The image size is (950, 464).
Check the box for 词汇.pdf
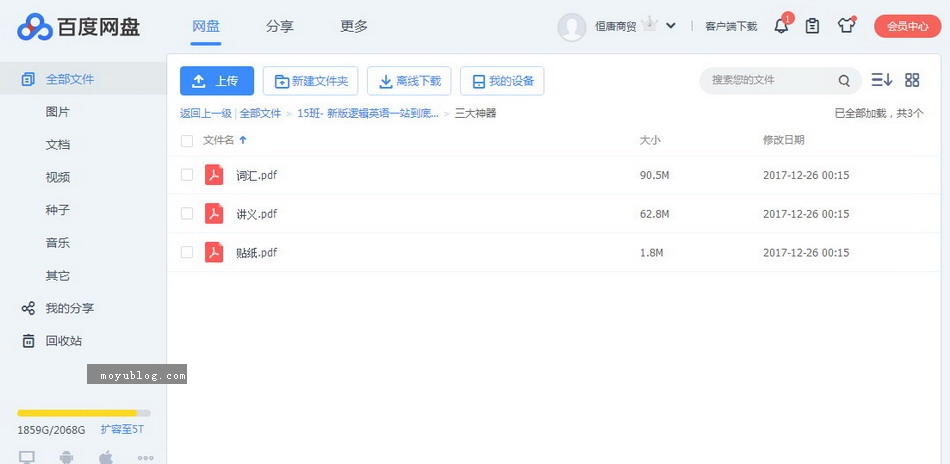tap(187, 175)
